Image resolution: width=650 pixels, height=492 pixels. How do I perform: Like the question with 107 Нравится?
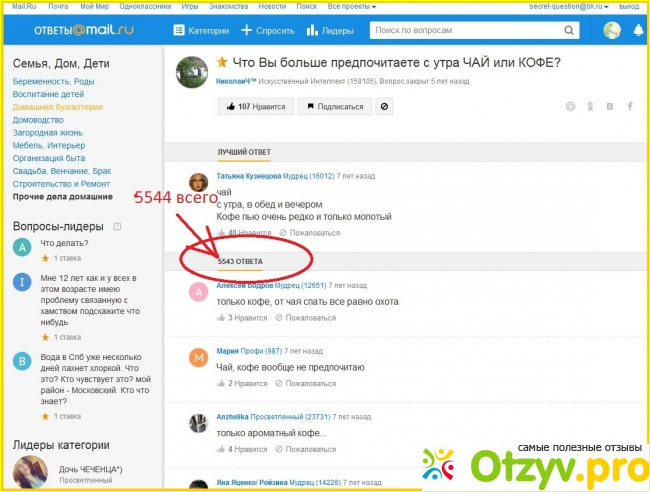pyautogui.click(x=256, y=106)
